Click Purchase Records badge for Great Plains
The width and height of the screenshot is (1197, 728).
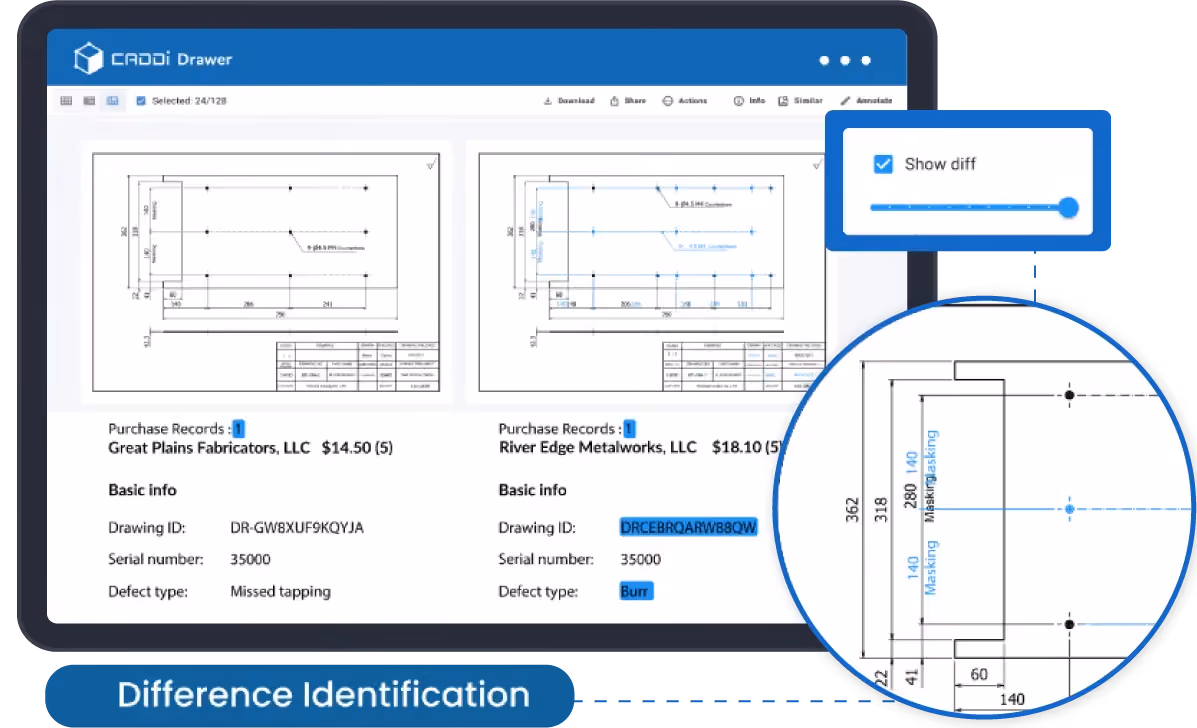(x=238, y=429)
